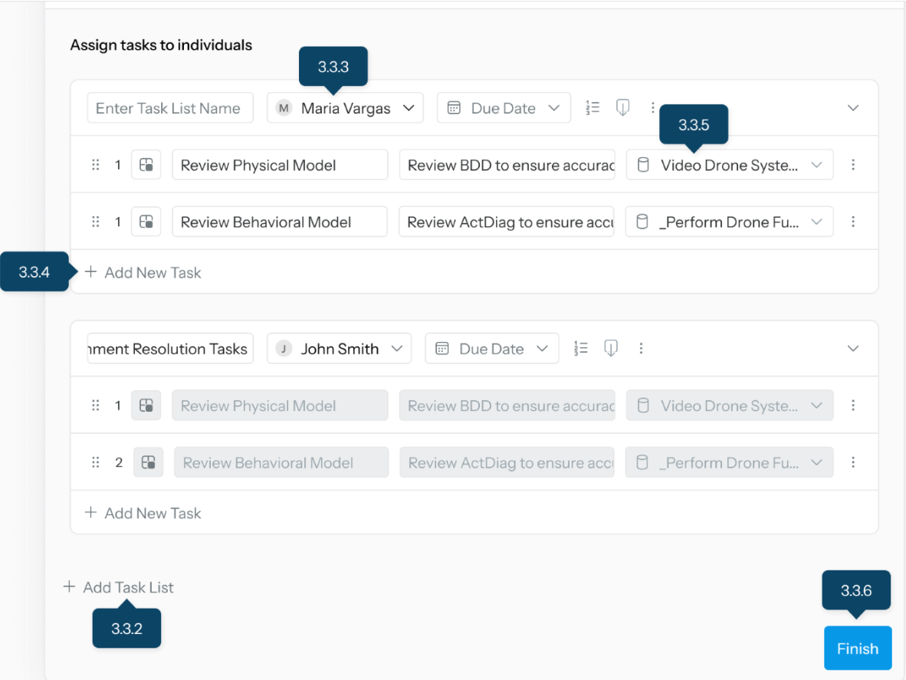
Task: Open the Due Date picker in Maria Vargas list
Action: [503, 108]
